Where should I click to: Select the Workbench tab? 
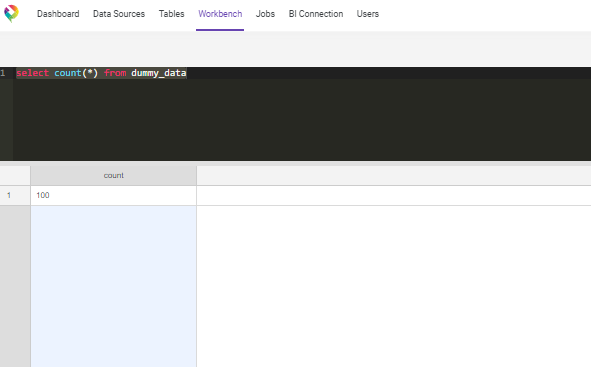(220, 14)
